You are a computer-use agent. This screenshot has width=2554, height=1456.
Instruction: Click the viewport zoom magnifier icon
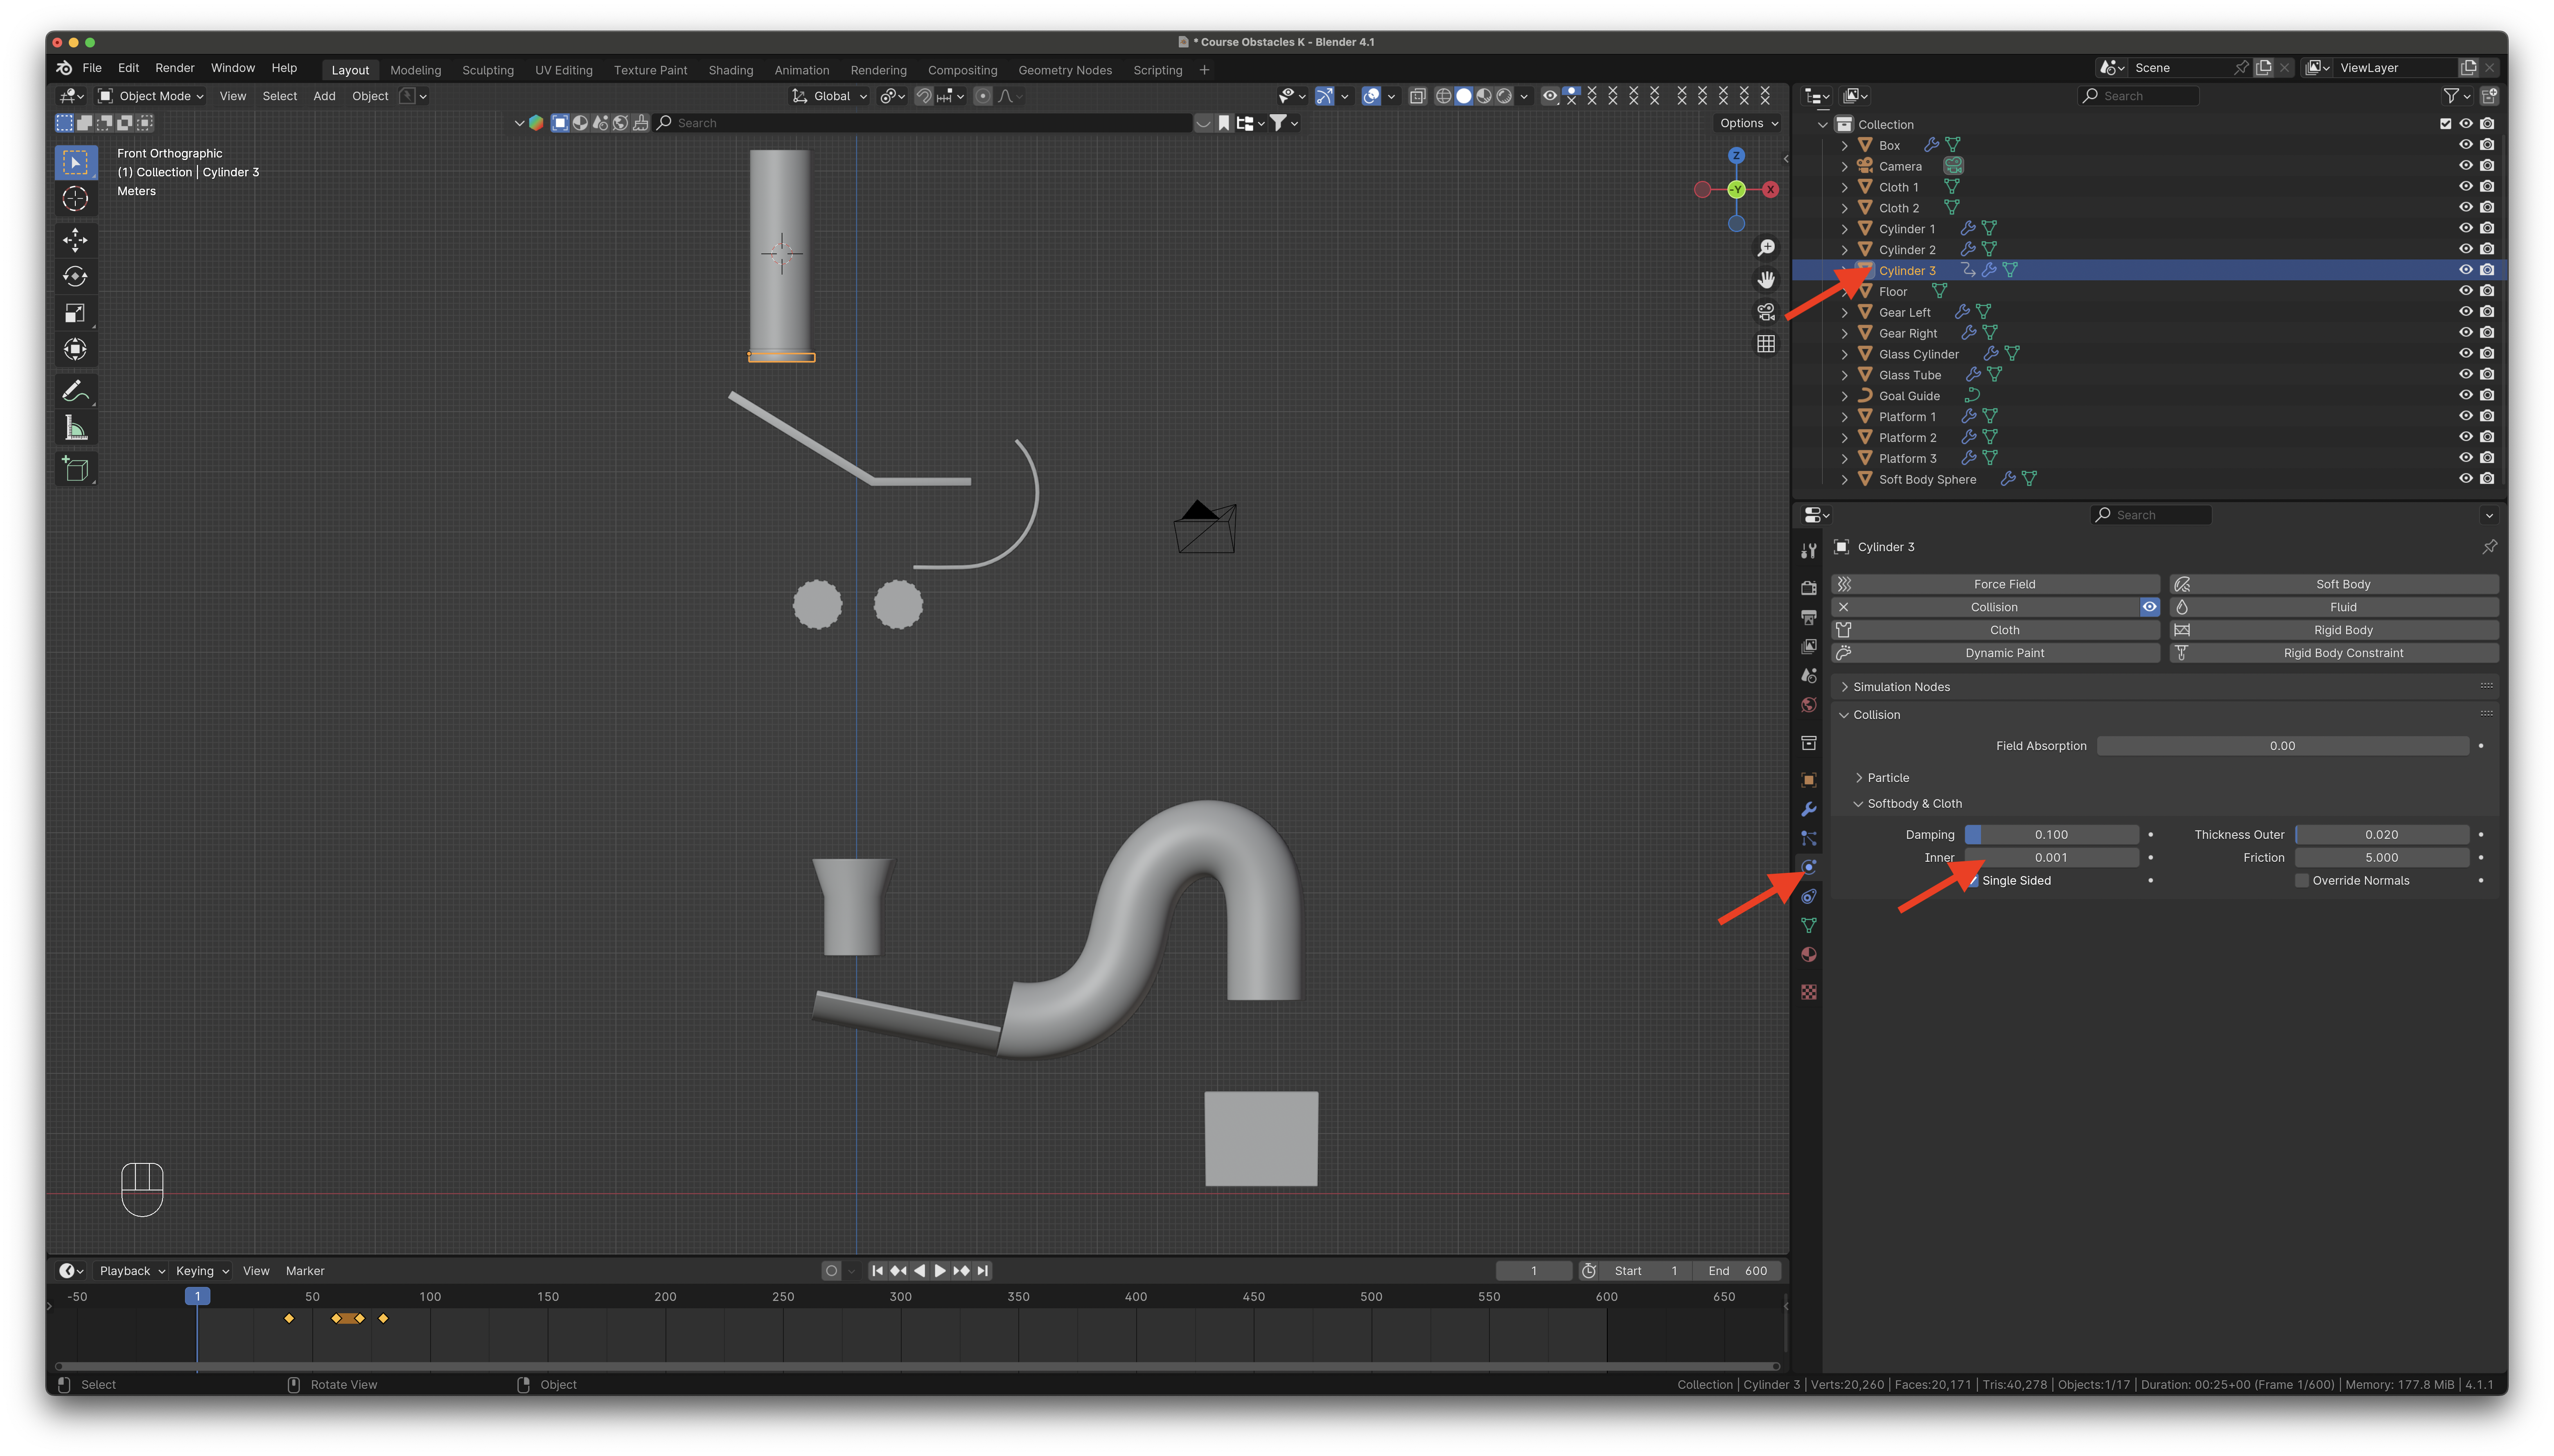coord(1766,248)
